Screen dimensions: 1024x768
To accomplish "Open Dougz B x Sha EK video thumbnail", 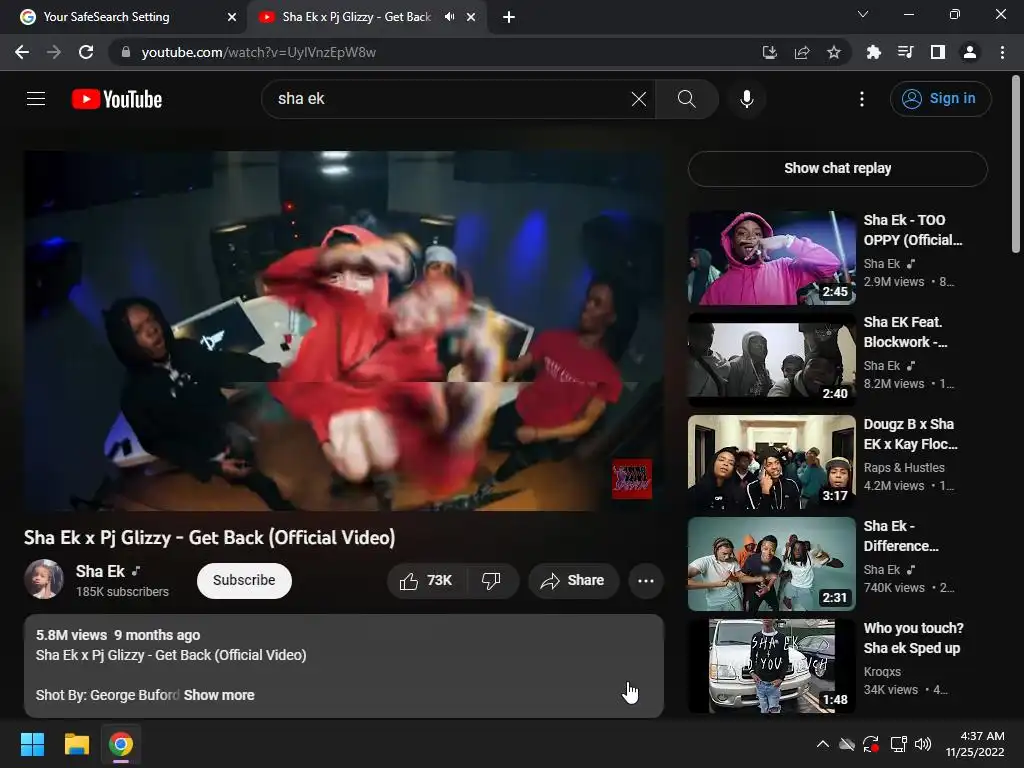I will coord(771,462).
